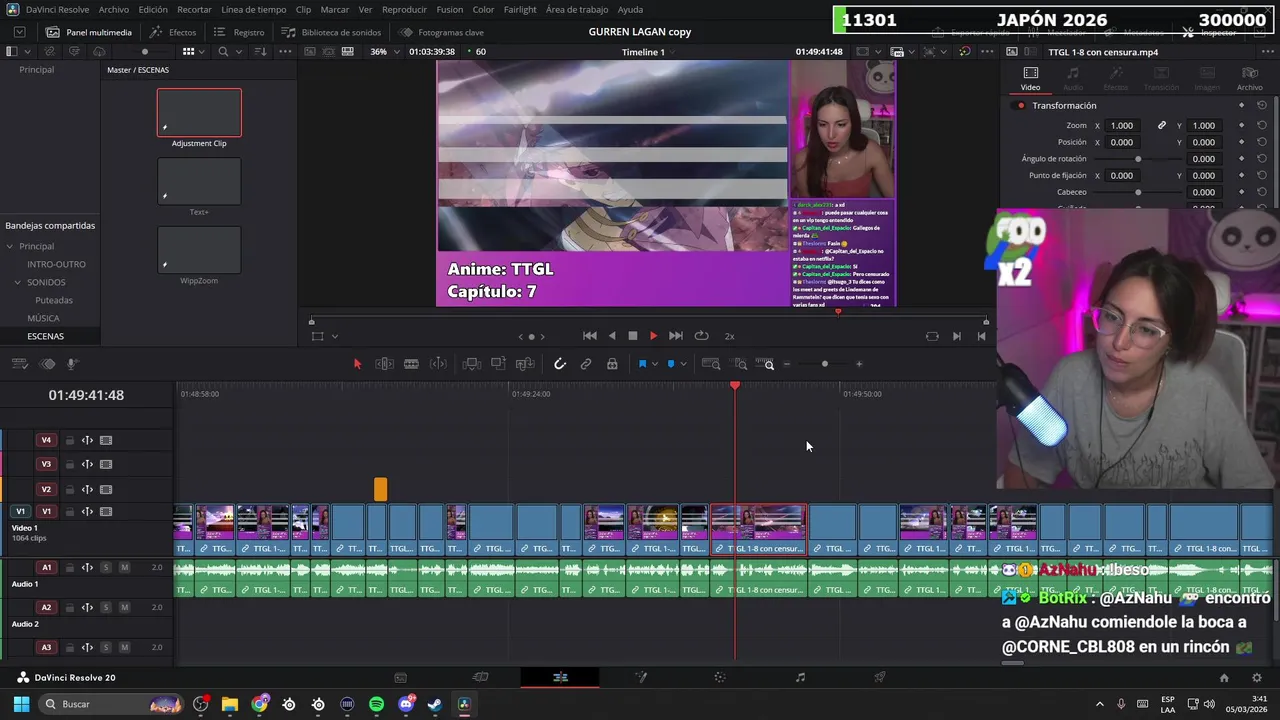
Task: Jump to previous clip in viewer
Action: (590, 336)
